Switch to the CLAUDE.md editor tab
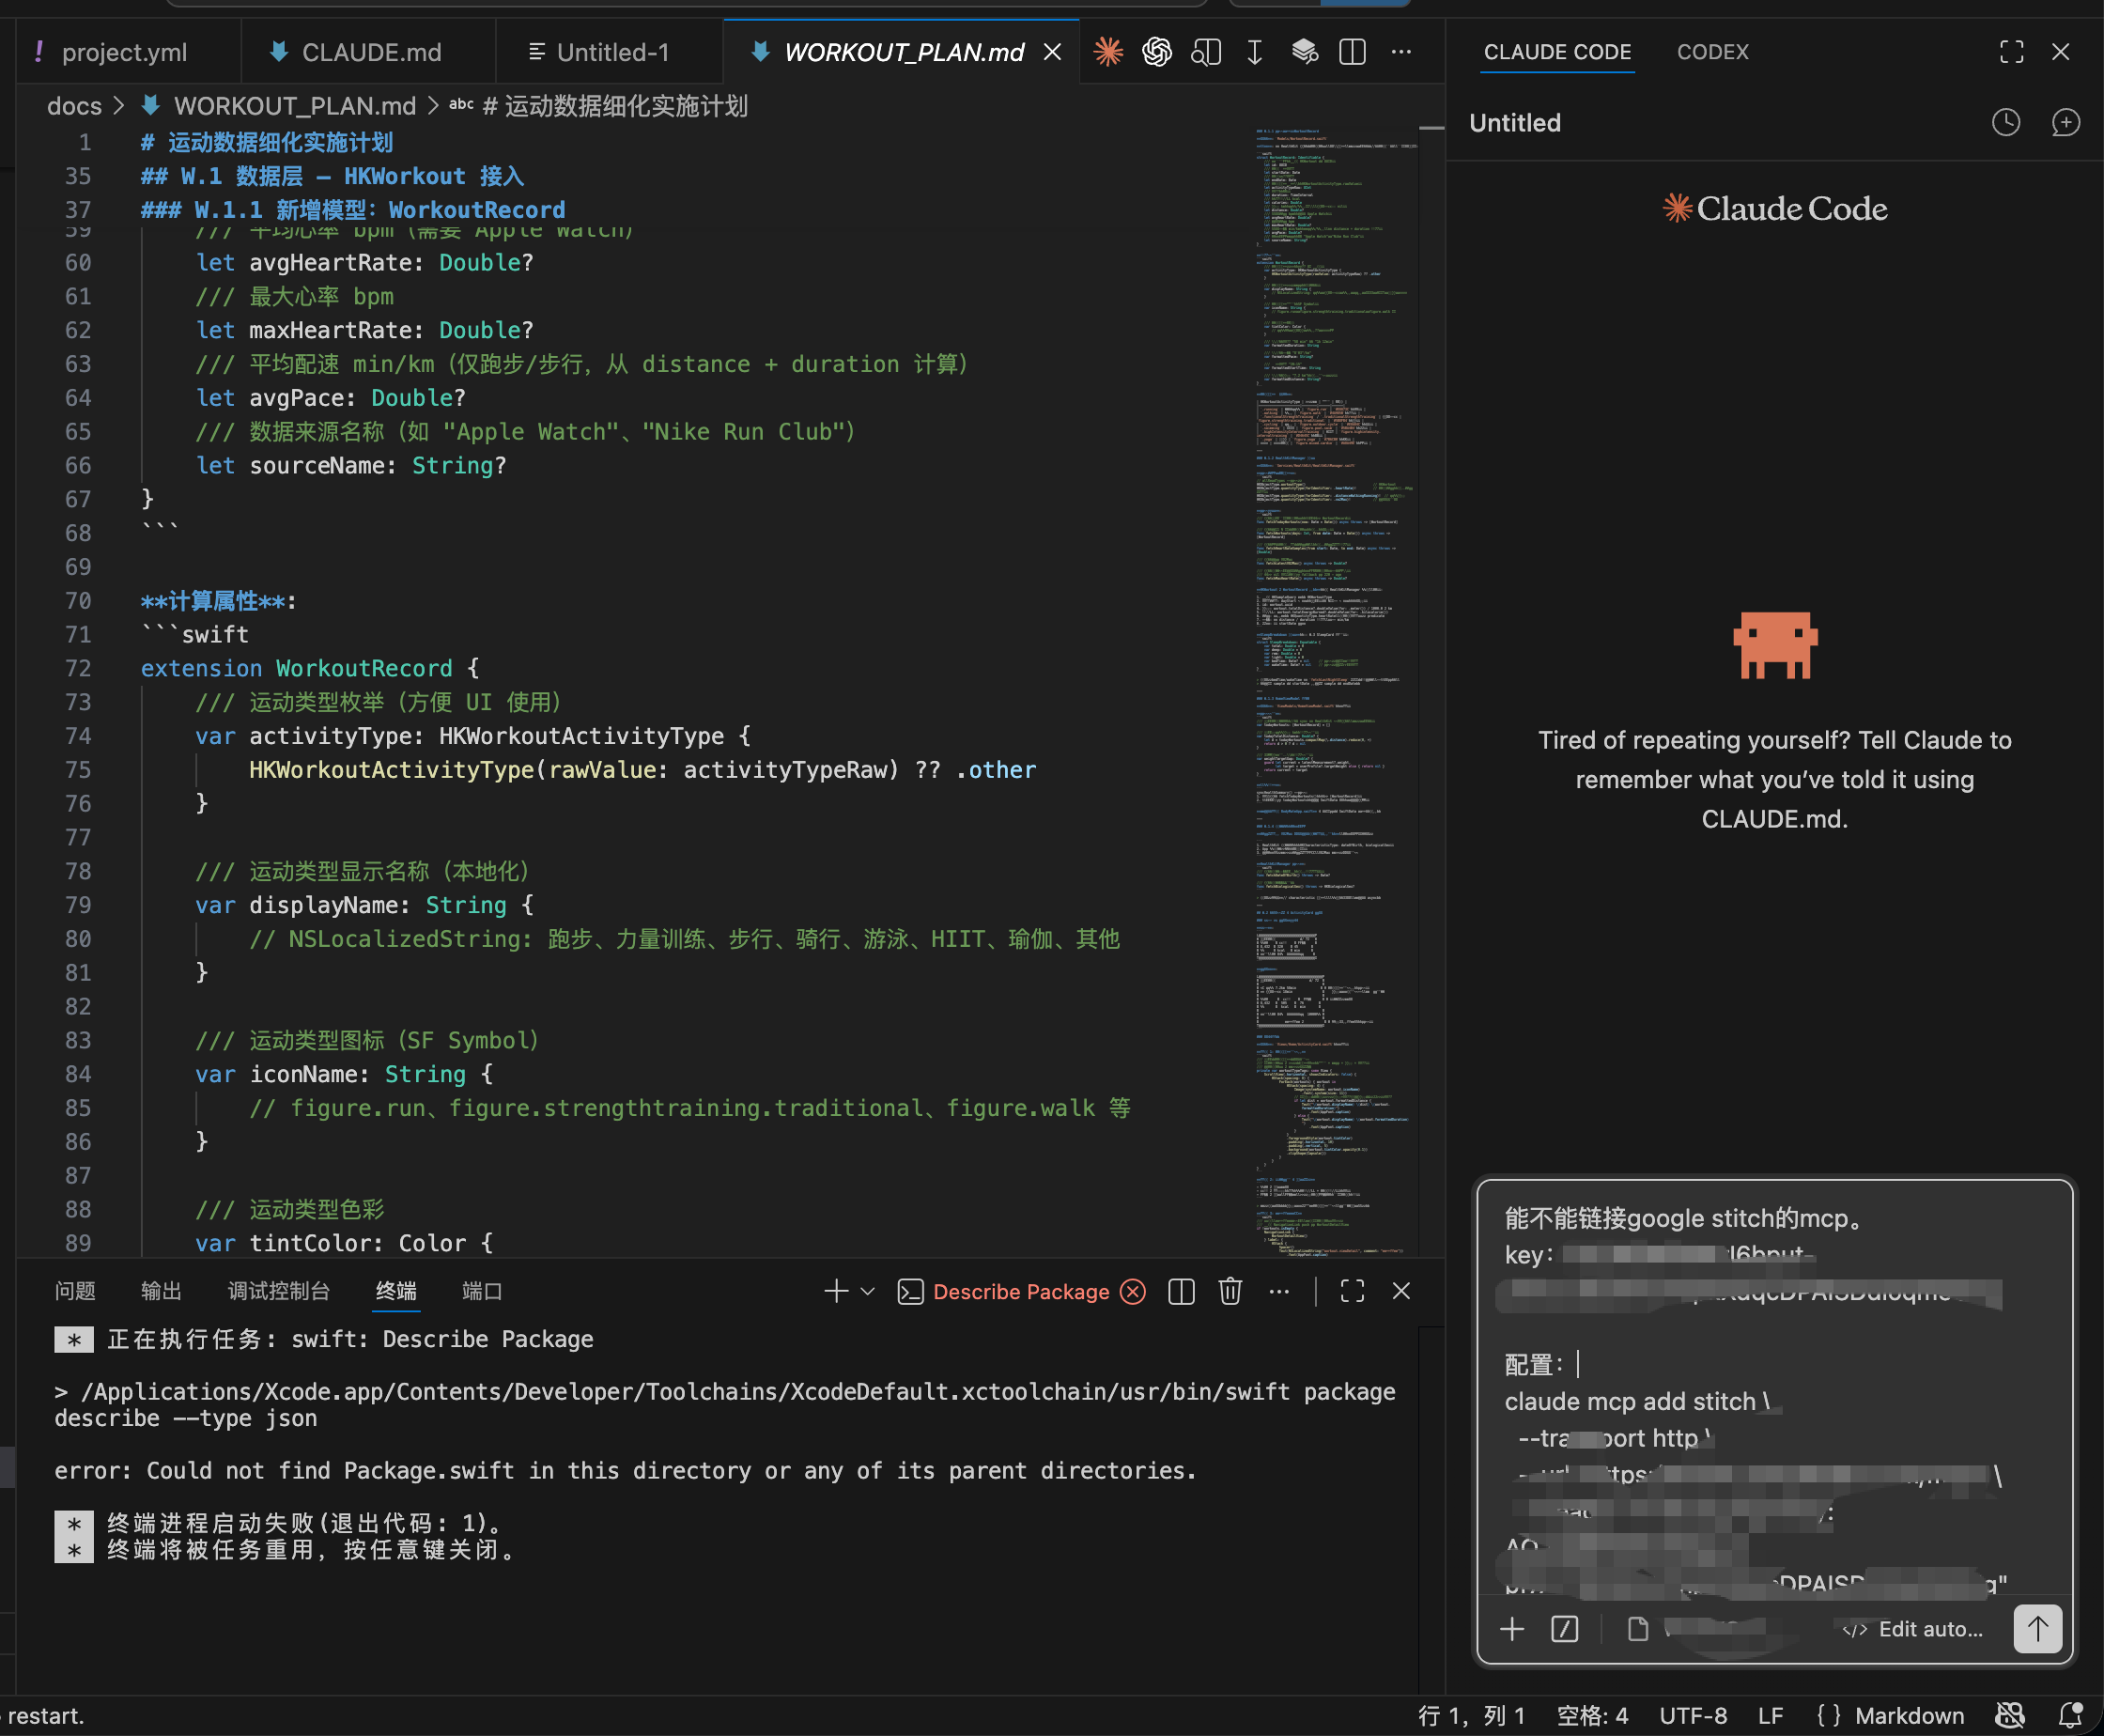Image resolution: width=2104 pixels, height=1736 pixels. (370, 52)
